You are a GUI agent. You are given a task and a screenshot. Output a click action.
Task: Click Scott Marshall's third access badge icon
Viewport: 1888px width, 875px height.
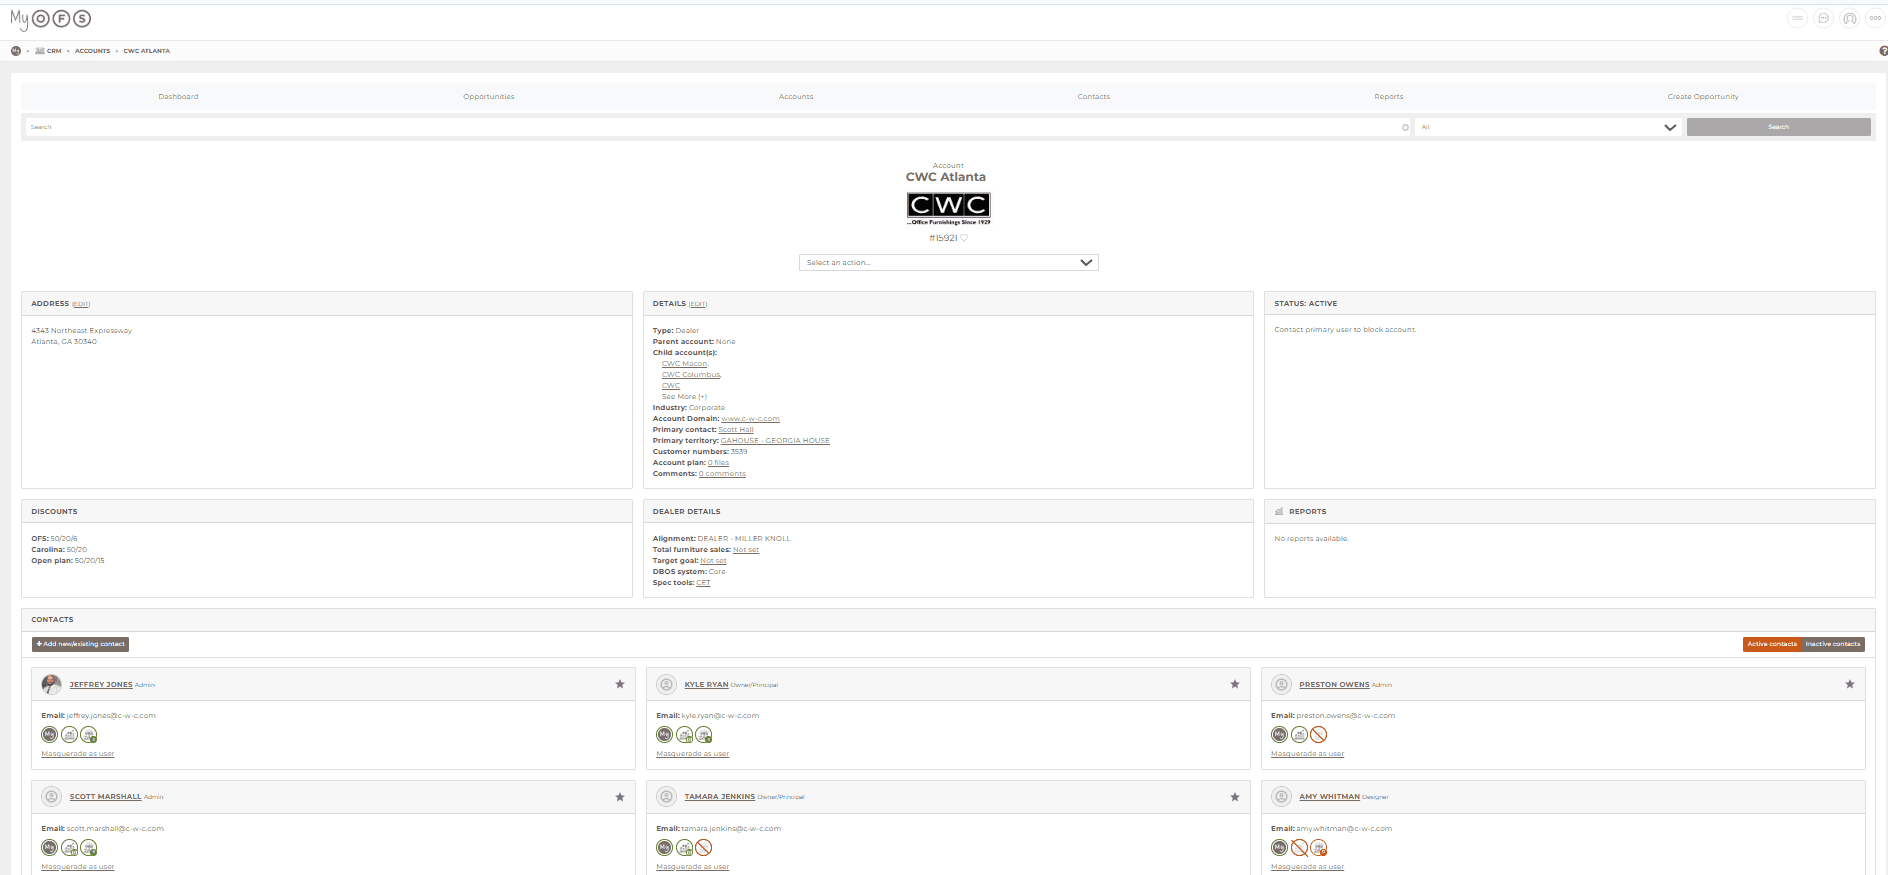tap(89, 847)
